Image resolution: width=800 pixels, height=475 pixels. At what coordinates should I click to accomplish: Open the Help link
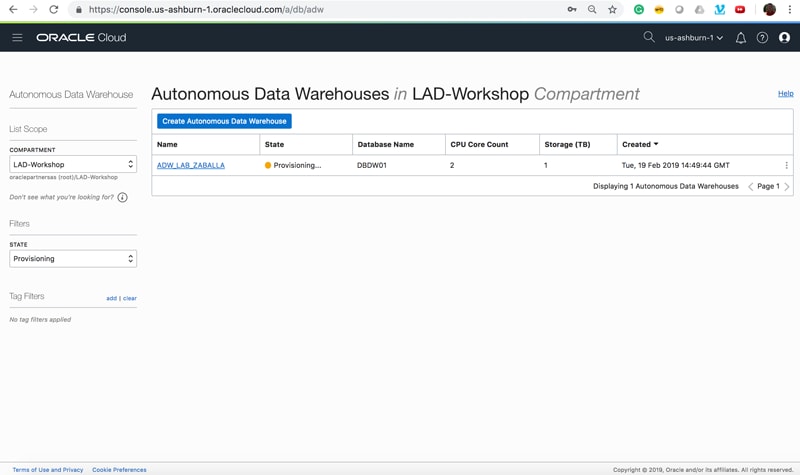[785, 93]
